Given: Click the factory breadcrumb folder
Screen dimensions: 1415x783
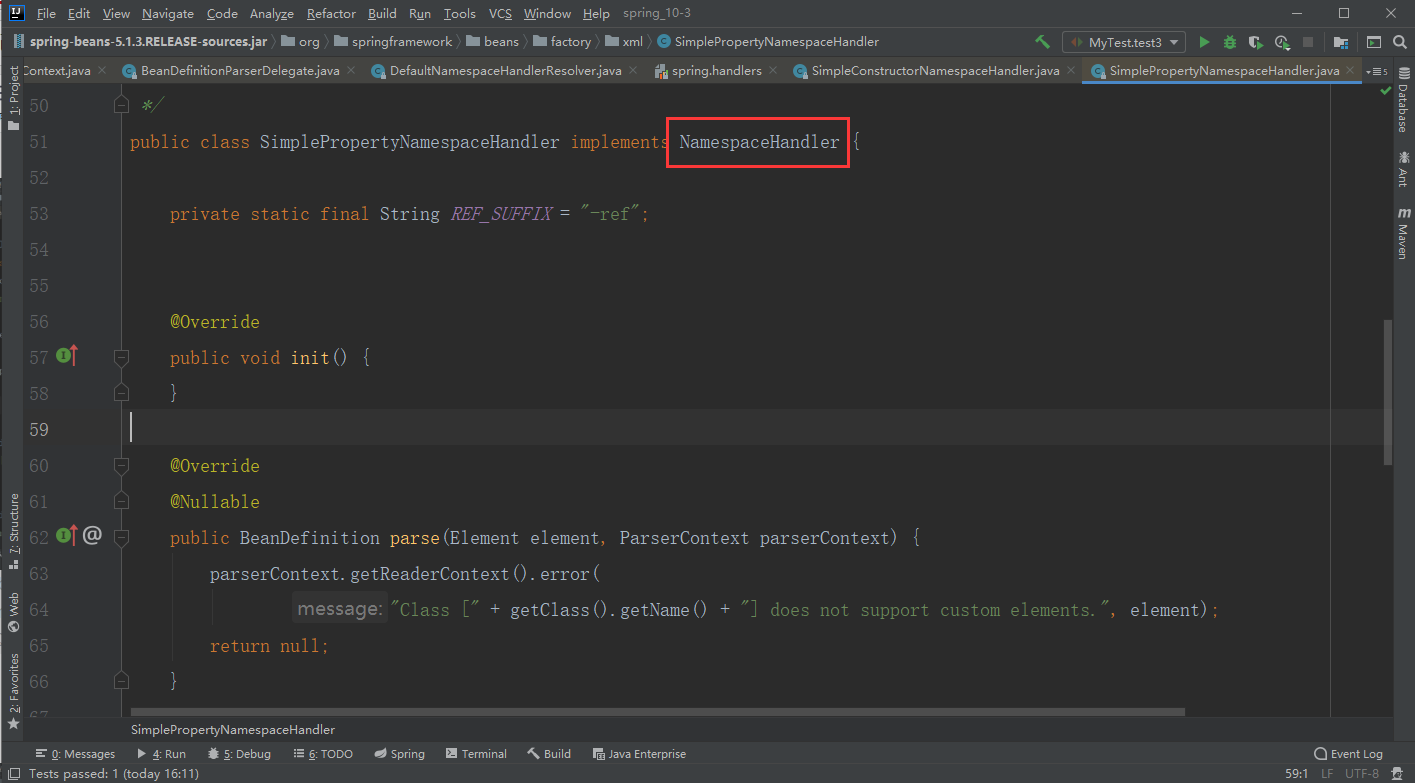Looking at the screenshot, I should coord(563,42).
